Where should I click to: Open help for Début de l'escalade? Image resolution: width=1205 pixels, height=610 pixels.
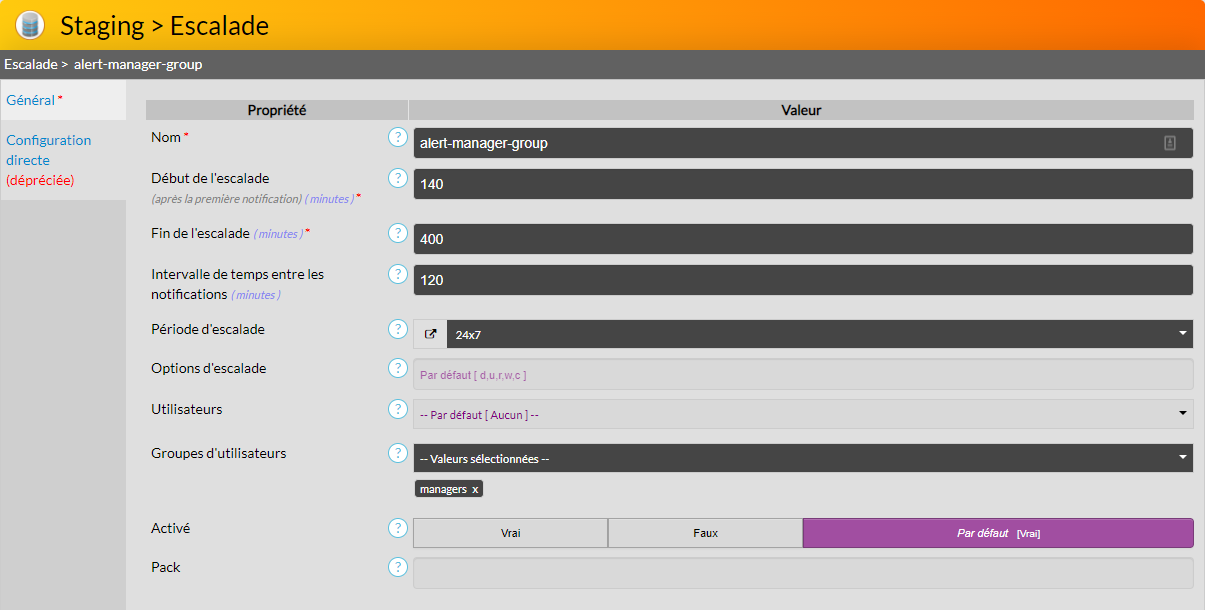coord(397,178)
